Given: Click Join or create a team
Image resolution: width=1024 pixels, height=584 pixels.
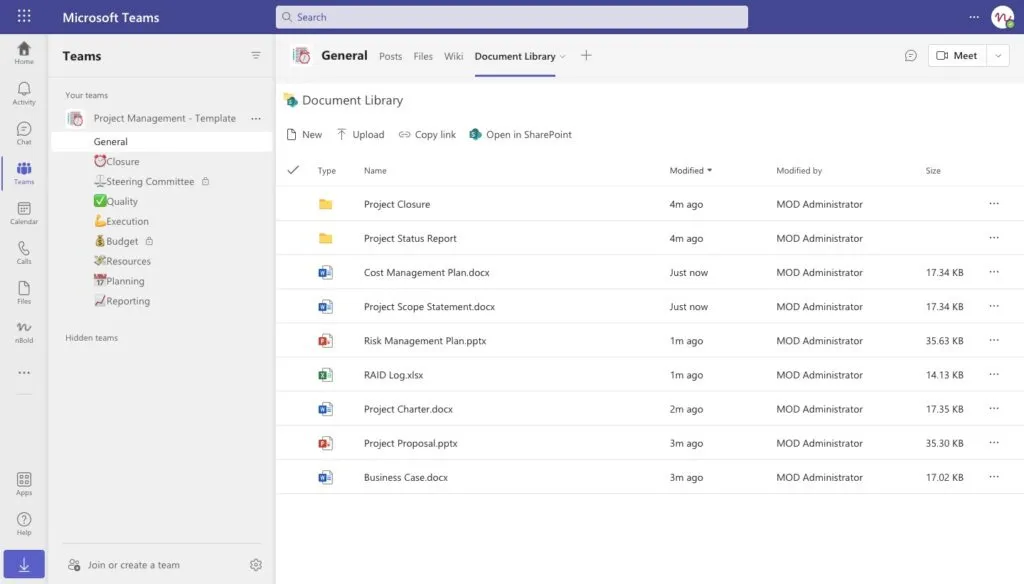Looking at the screenshot, I should coord(124,565).
